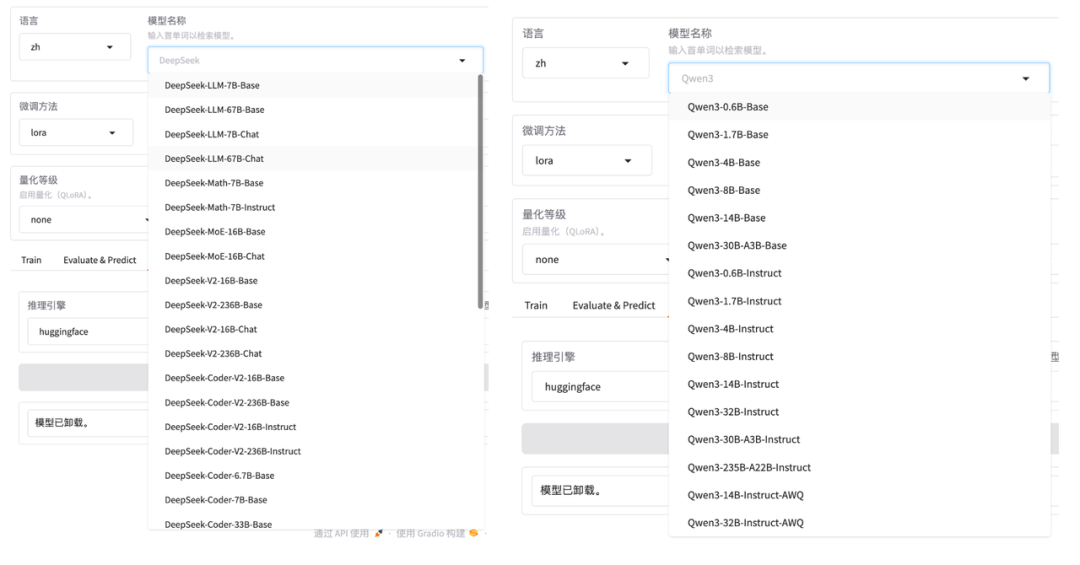The image size is (1080, 565).
Task: Select DeepSeek-Coder-V2-16B-Instruct
Action: click(x=313, y=427)
